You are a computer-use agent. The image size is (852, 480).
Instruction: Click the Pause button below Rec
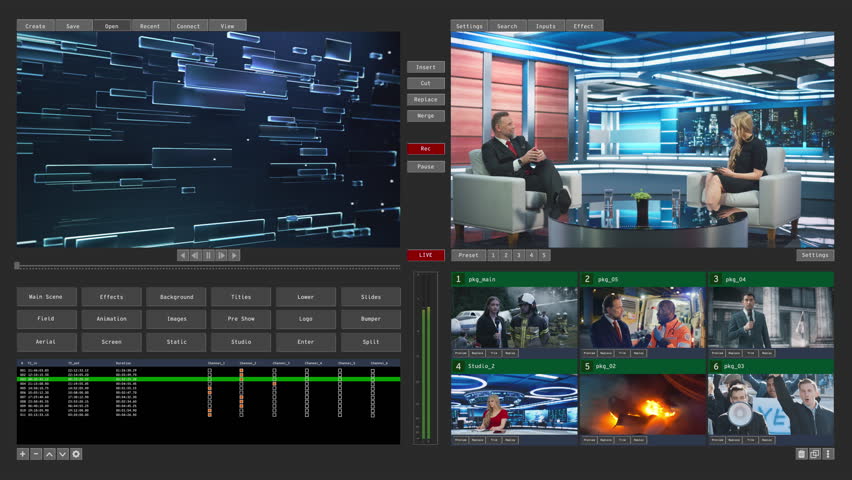tap(425, 166)
